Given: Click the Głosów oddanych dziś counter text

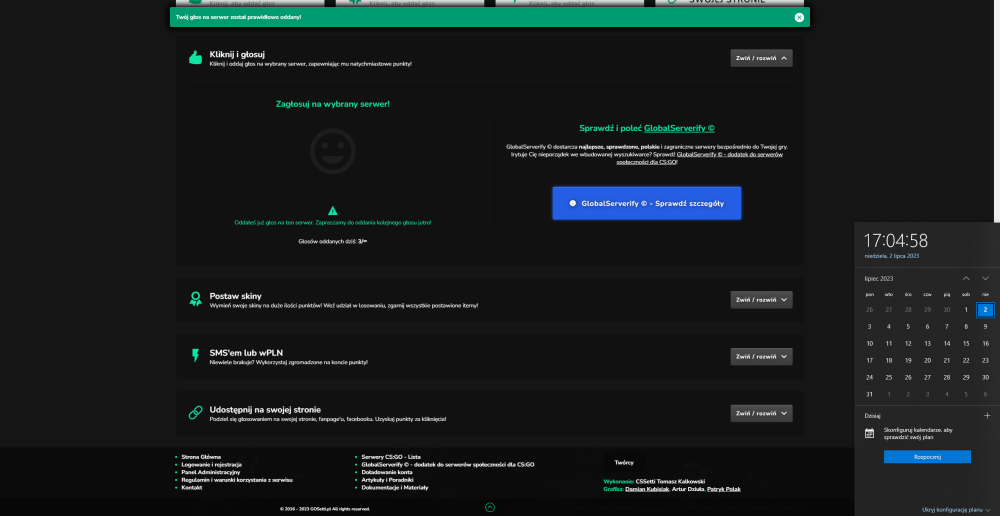Looking at the screenshot, I should click(332, 242).
